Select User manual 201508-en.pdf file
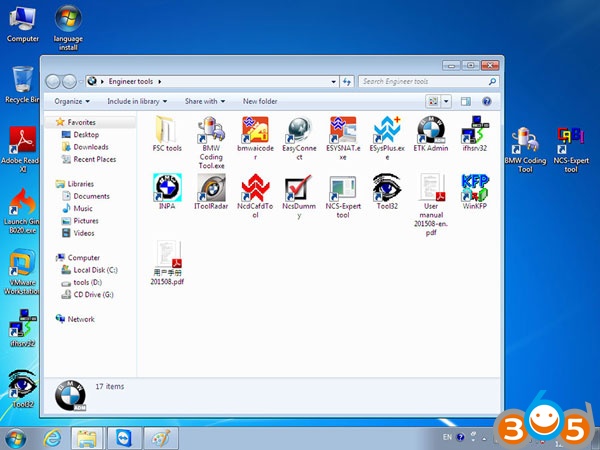 [431, 205]
